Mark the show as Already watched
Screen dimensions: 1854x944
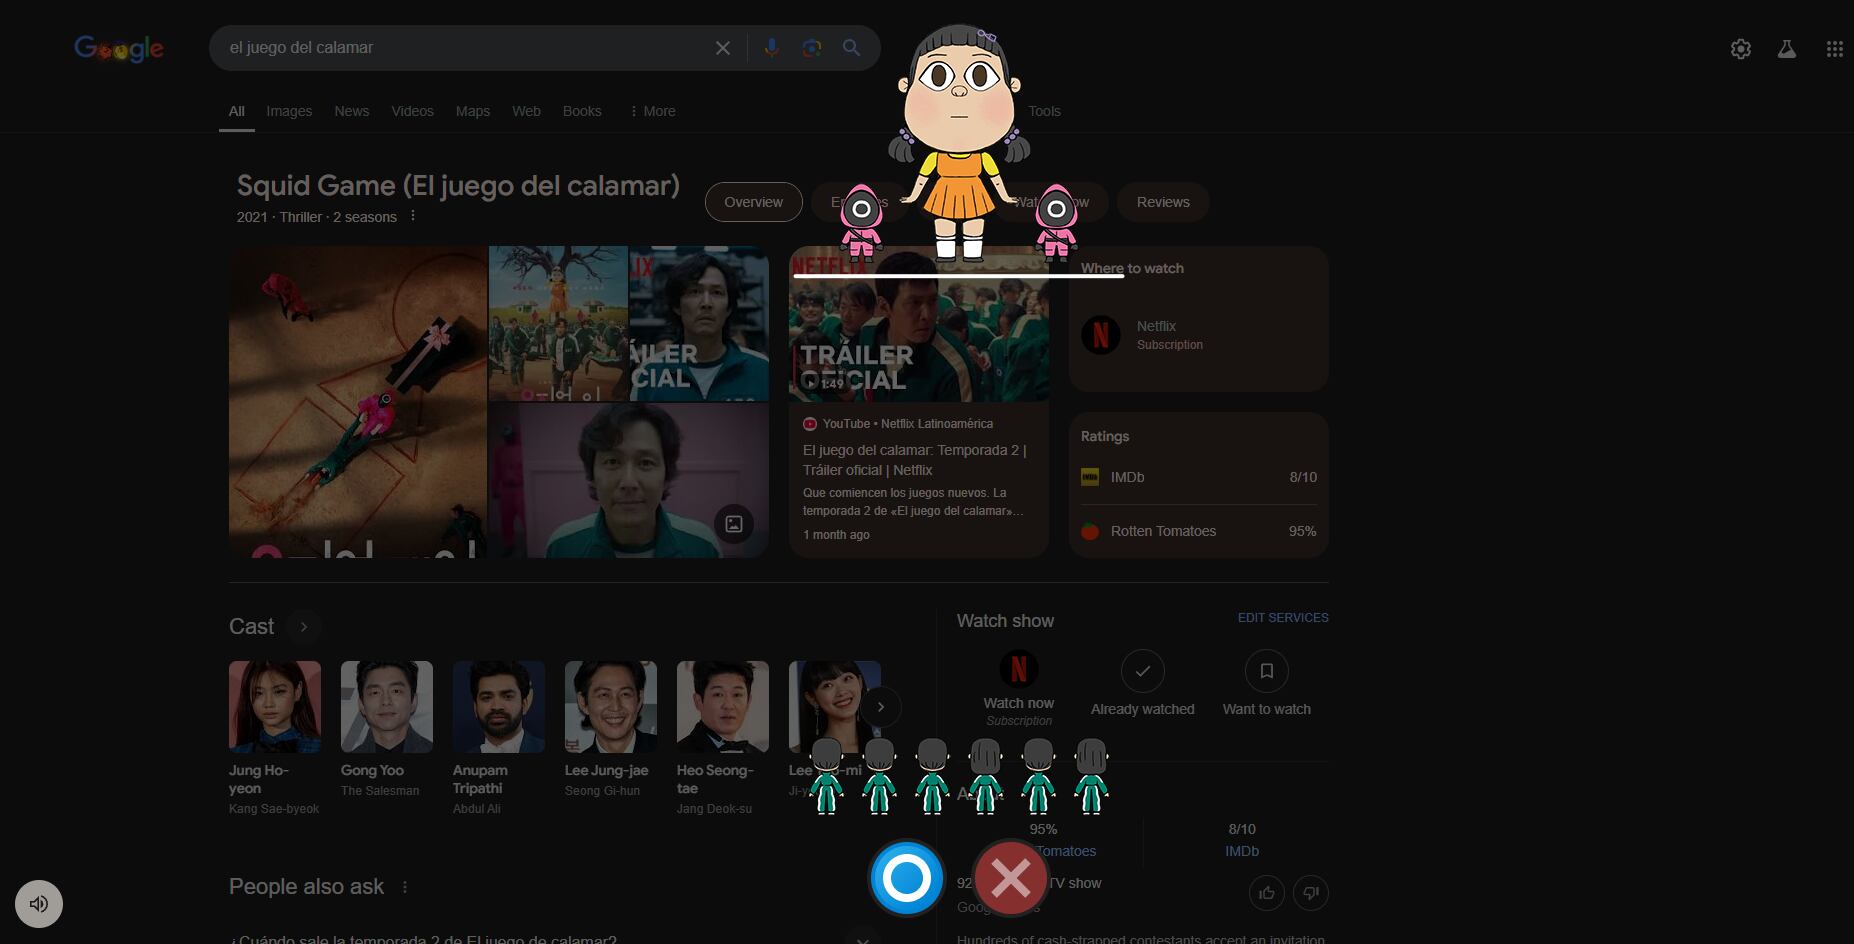(1142, 671)
